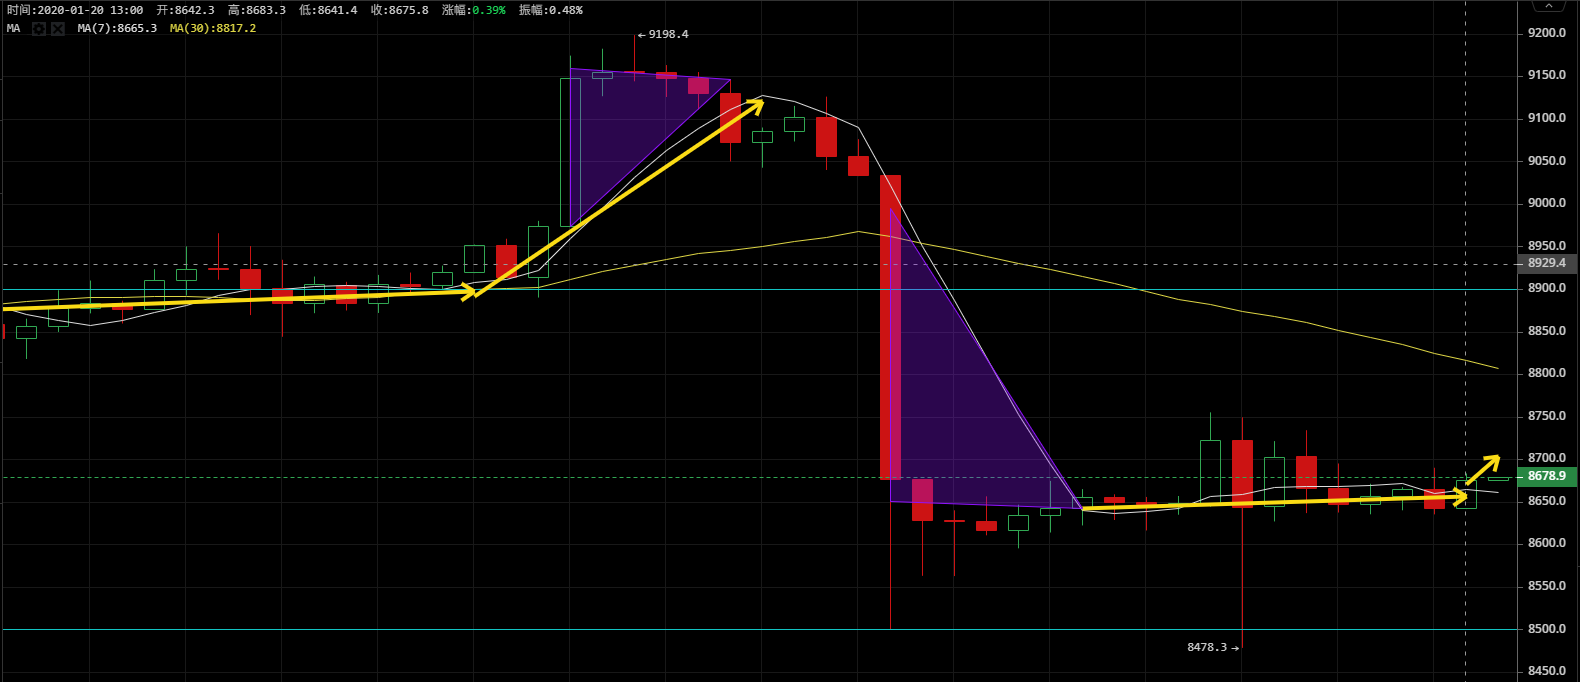Click the 9150.0 price axis label
Viewport: 1580px width, 682px height.
(x=1547, y=75)
